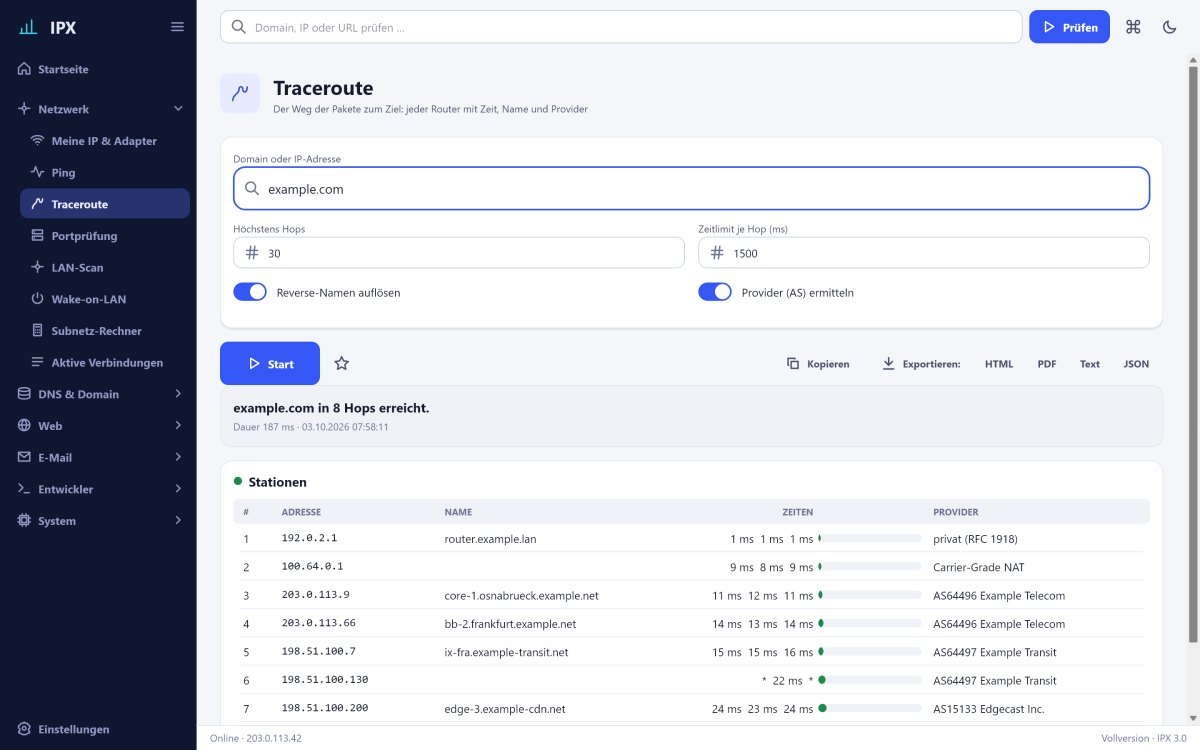
Task: Click the IPX logo icon
Action: pyautogui.click(x=28, y=27)
